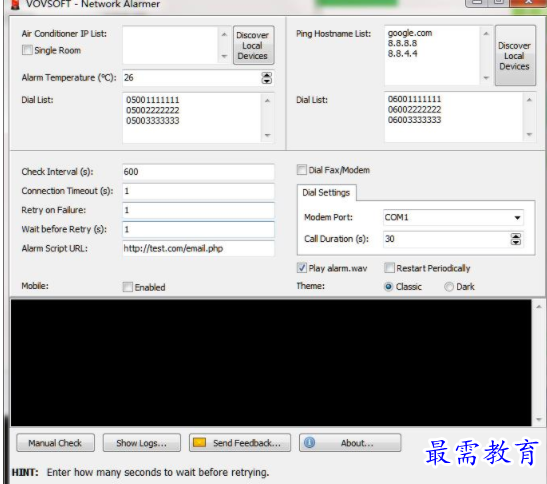Click up arrow of Air Conditioner IP list scrollbar
The height and width of the screenshot is (484, 547).
click(x=224, y=34)
